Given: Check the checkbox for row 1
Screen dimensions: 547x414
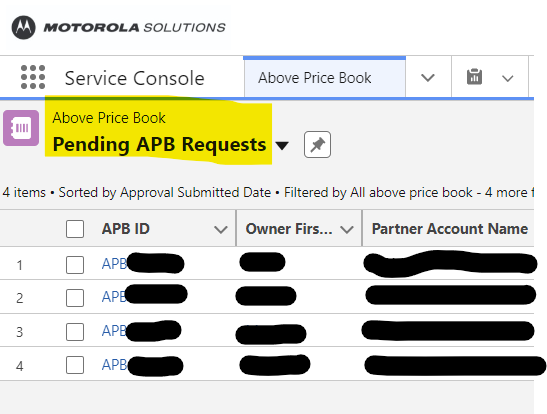Looking at the screenshot, I should tap(75, 265).
